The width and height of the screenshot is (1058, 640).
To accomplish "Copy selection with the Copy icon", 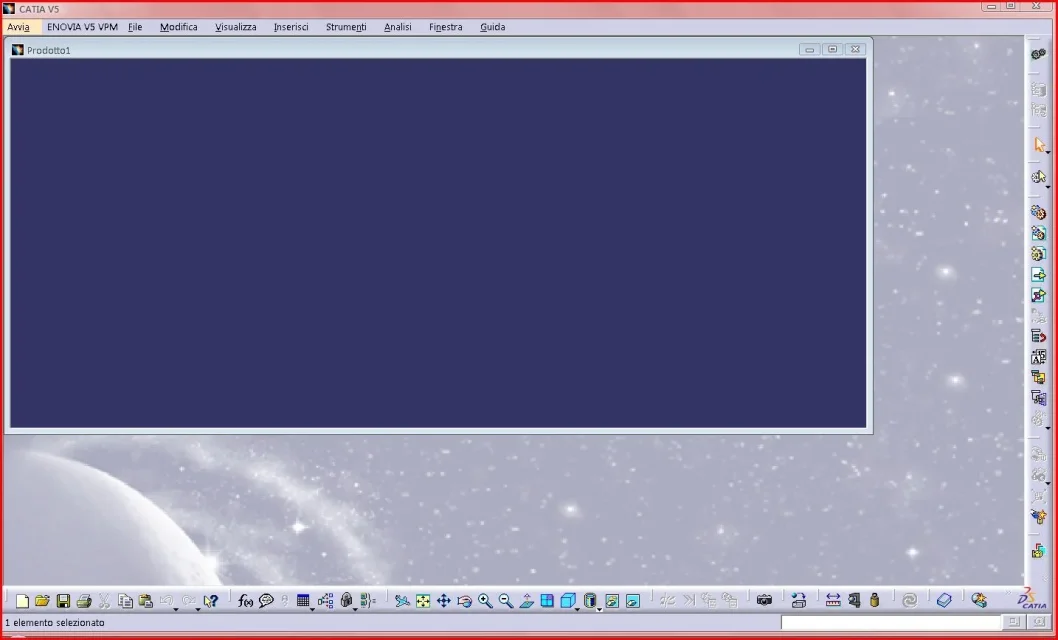I will tap(125, 600).
